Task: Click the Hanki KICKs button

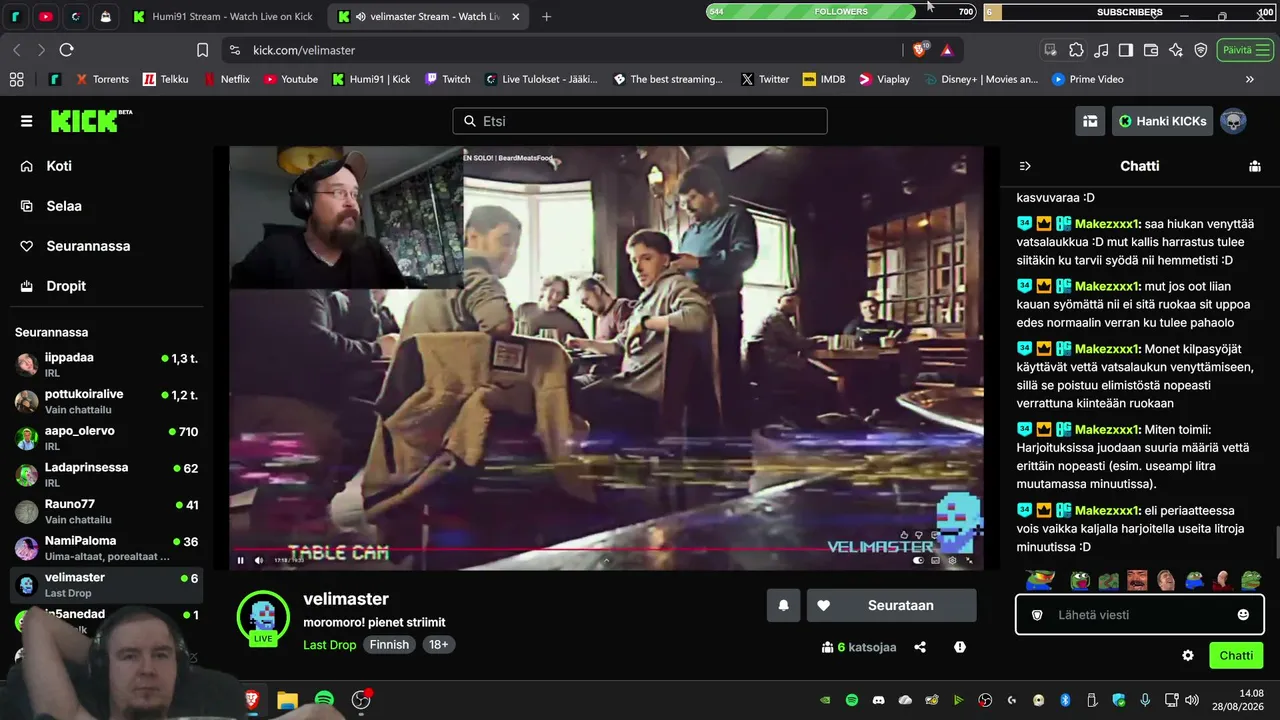Action: click(1162, 121)
